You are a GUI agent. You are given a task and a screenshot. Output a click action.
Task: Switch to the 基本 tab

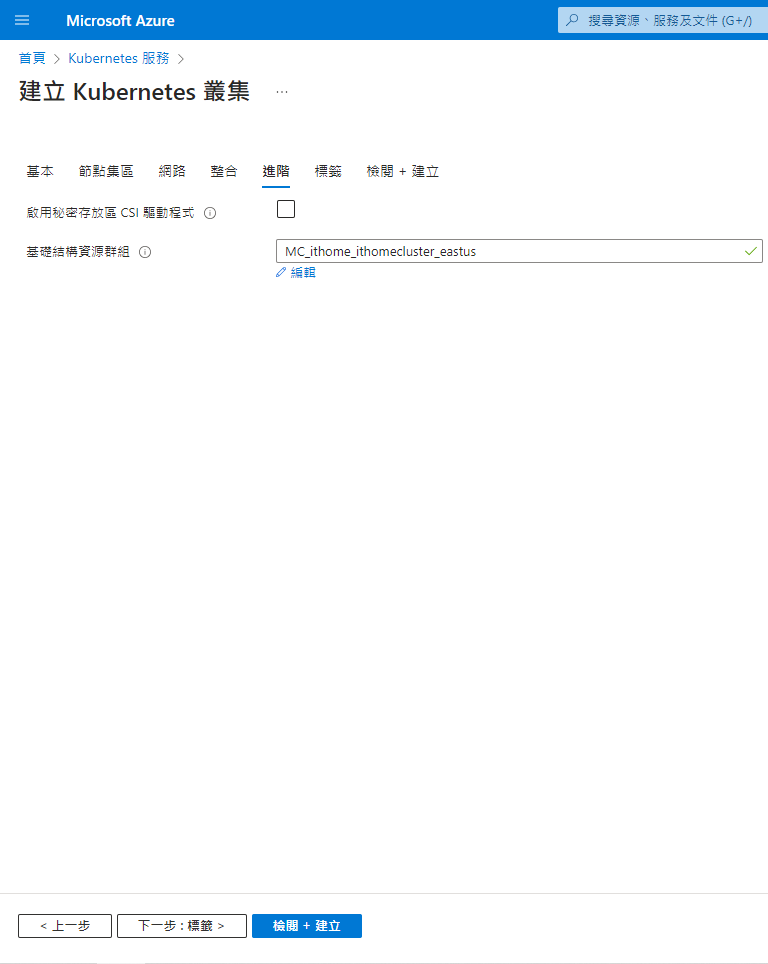pos(40,172)
